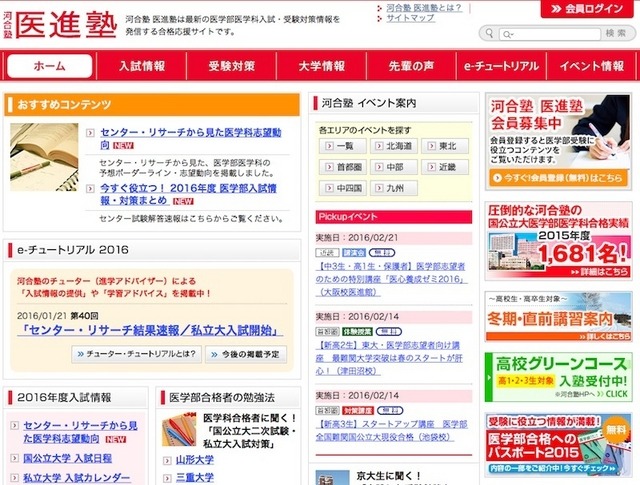Select the ホーム navigation tab
This screenshot has width=640, height=485.
49,66
